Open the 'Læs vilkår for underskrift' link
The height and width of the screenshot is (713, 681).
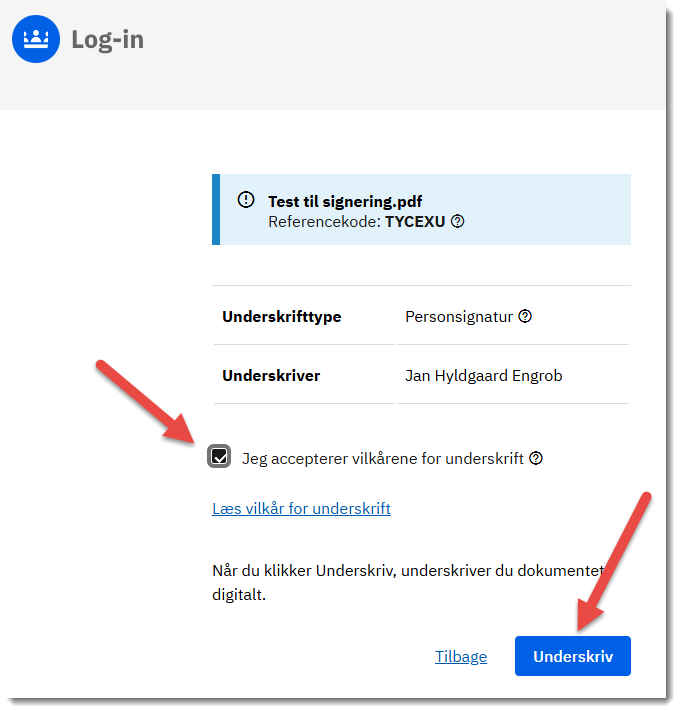pyautogui.click(x=301, y=508)
